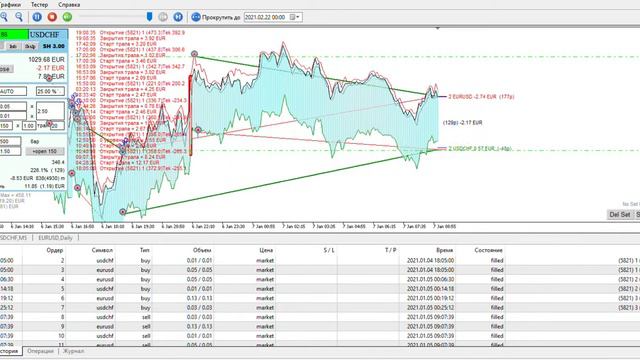
Task: Click the 1029.68 EUR balance value
Action: click(46, 60)
